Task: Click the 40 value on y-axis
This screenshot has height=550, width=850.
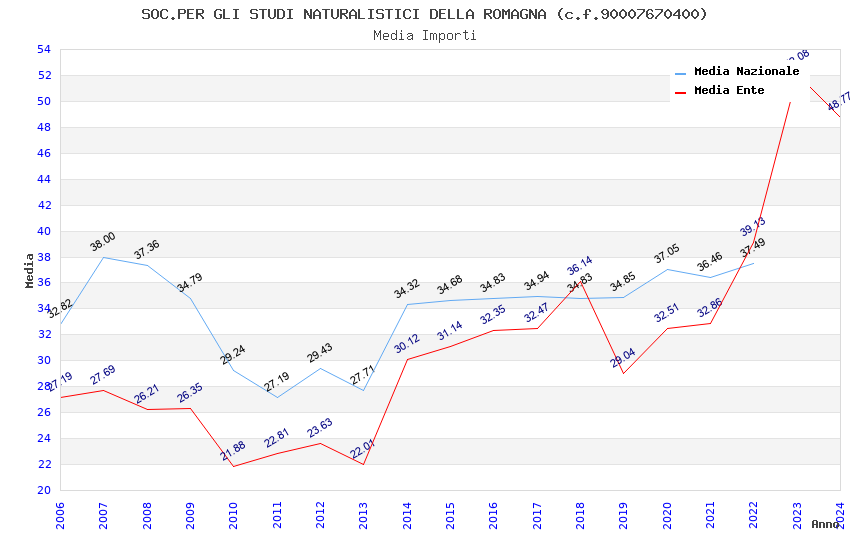Action: (x=44, y=231)
